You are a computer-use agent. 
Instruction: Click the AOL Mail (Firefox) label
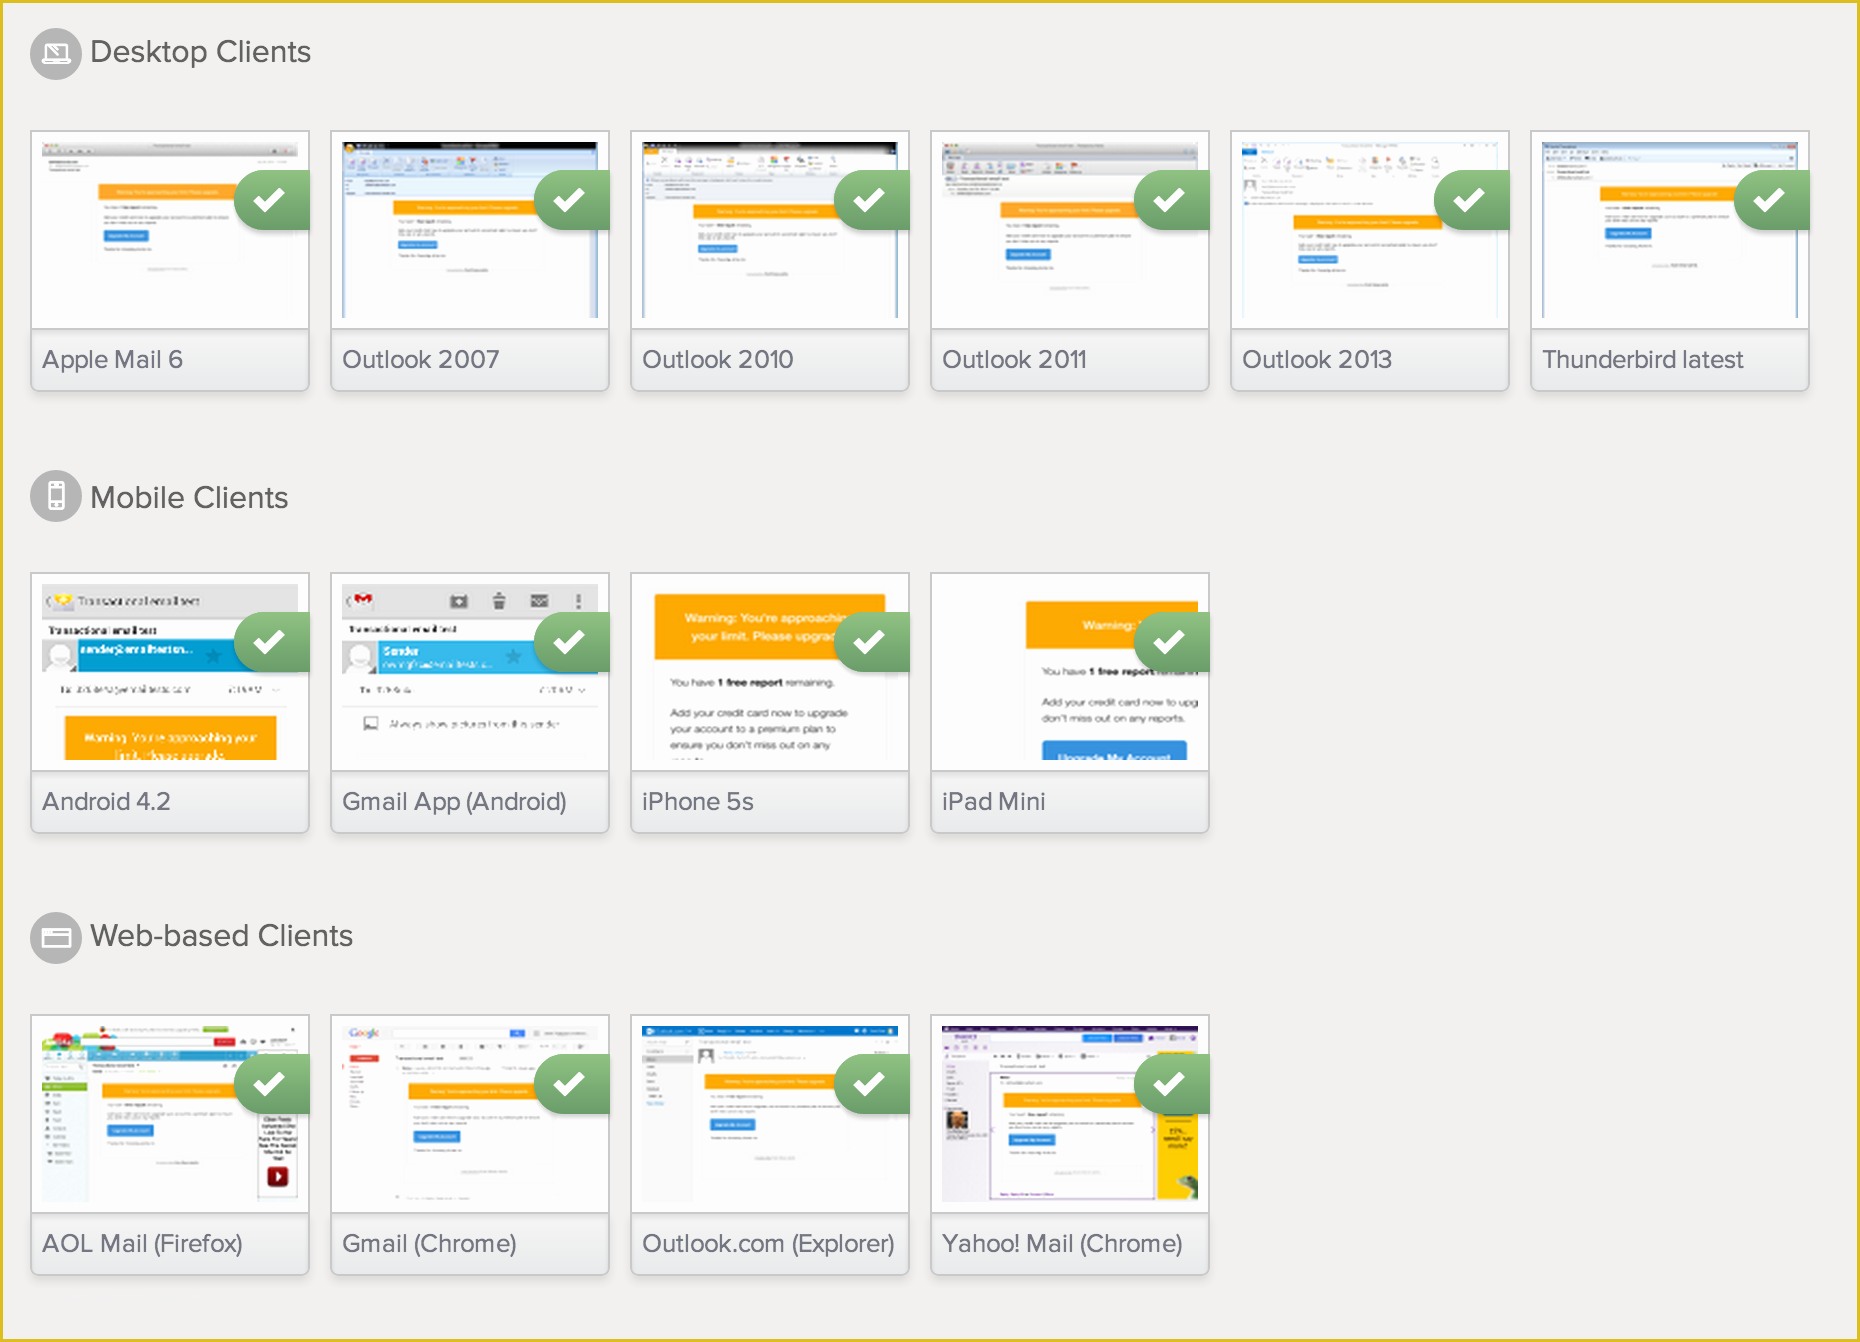click(x=142, y=1244)
